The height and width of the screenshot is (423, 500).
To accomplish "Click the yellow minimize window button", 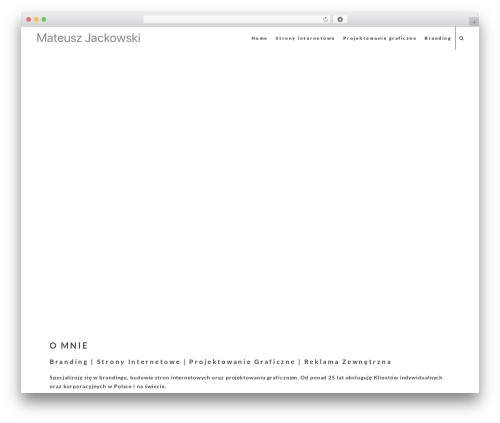I will 36,20.
